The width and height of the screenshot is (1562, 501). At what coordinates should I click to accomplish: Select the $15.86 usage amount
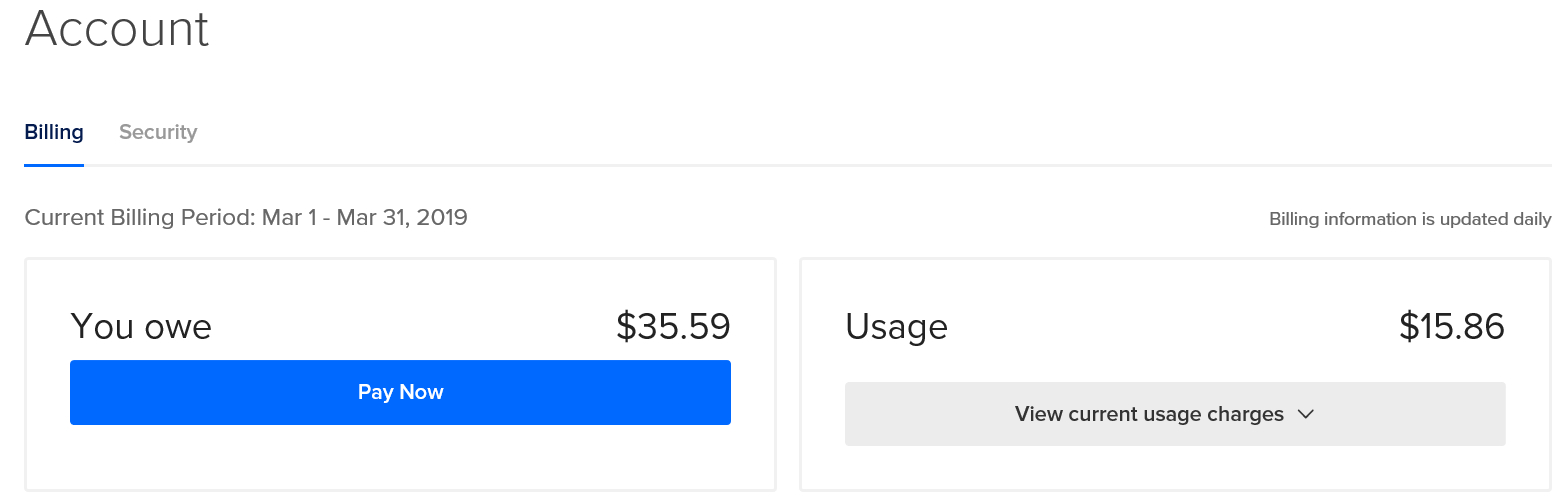(x=1451, y=327)
